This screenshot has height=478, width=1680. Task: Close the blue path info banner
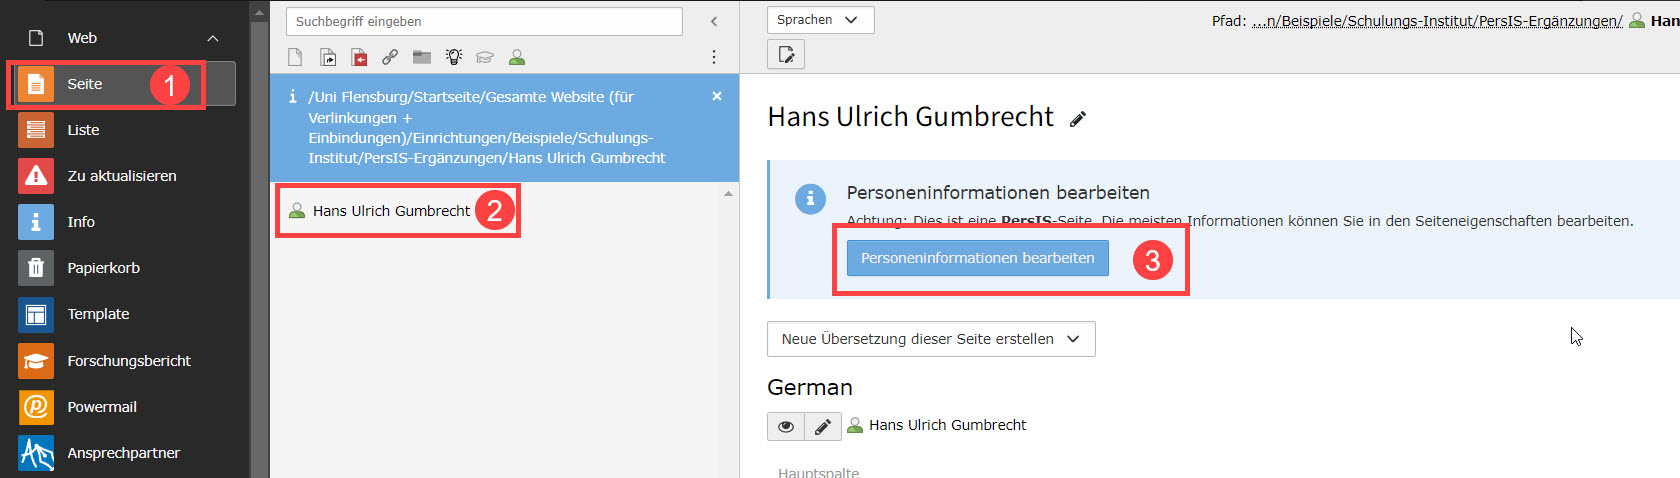(x=716, y=96)
